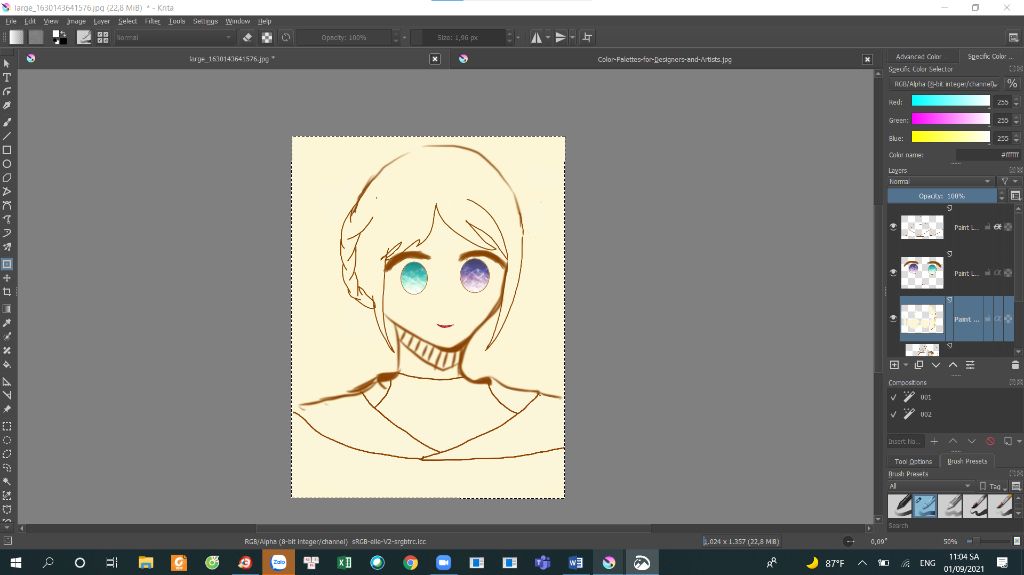Expand toolbar opacity slider options arrow
This screenshot has width=1024, height=575.
[x=404, y=37]
